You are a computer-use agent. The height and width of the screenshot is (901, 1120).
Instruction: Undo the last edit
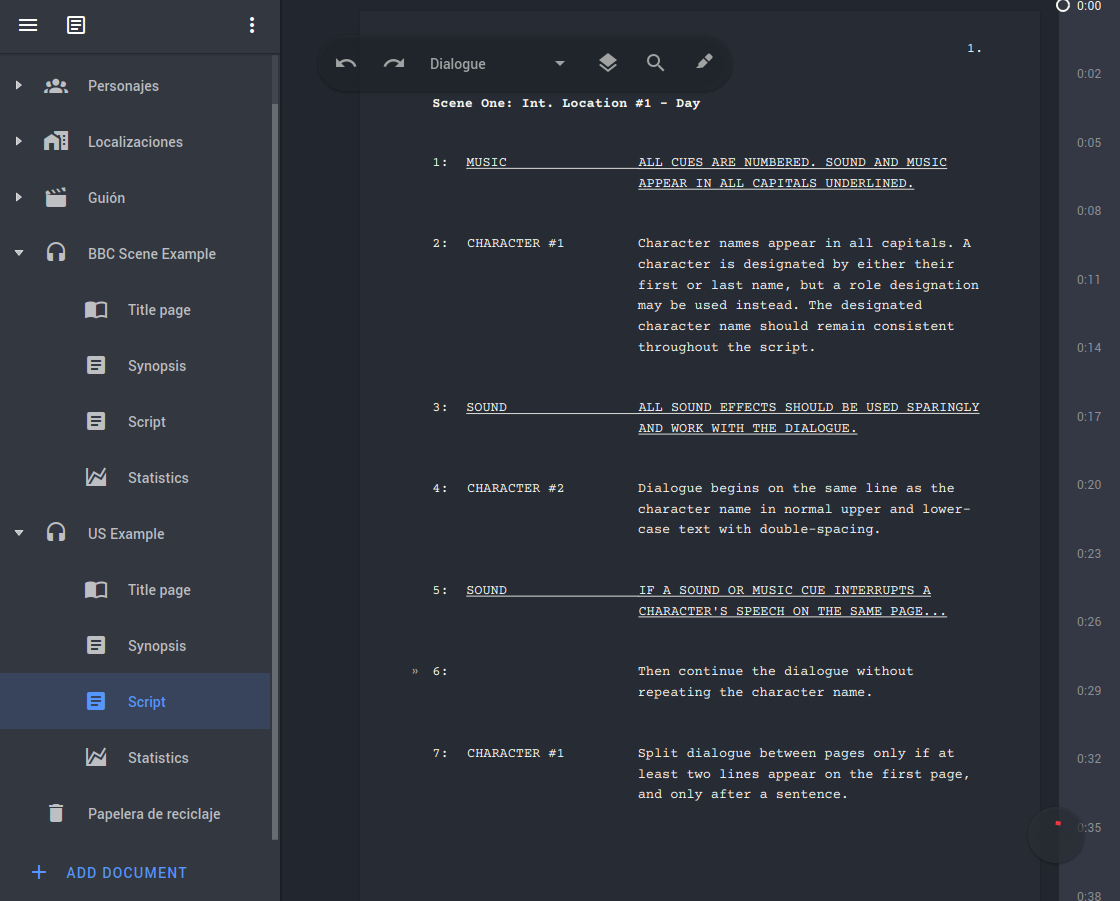tap(346, 63)
